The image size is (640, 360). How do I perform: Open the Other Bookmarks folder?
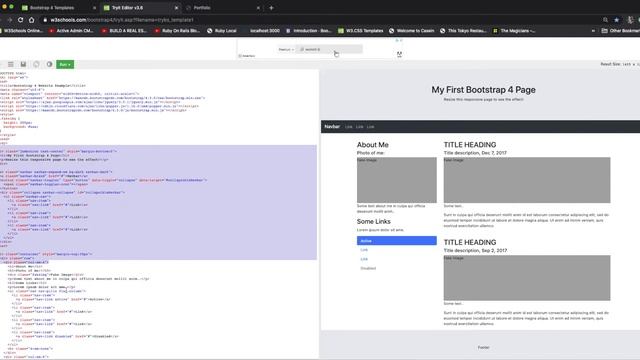click(621, 31)
